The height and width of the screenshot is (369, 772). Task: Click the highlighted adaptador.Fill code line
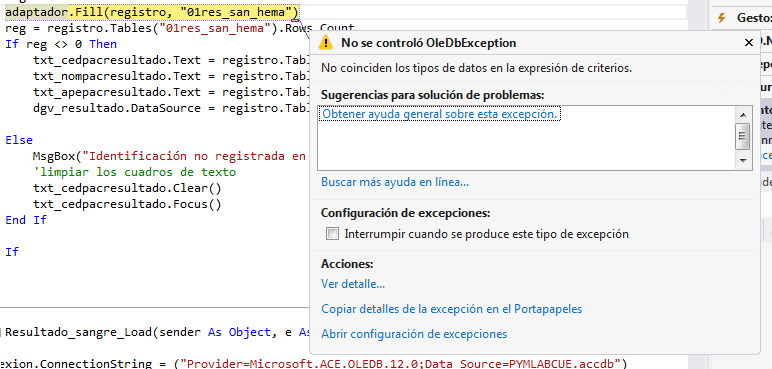click(x=152, y=11)
